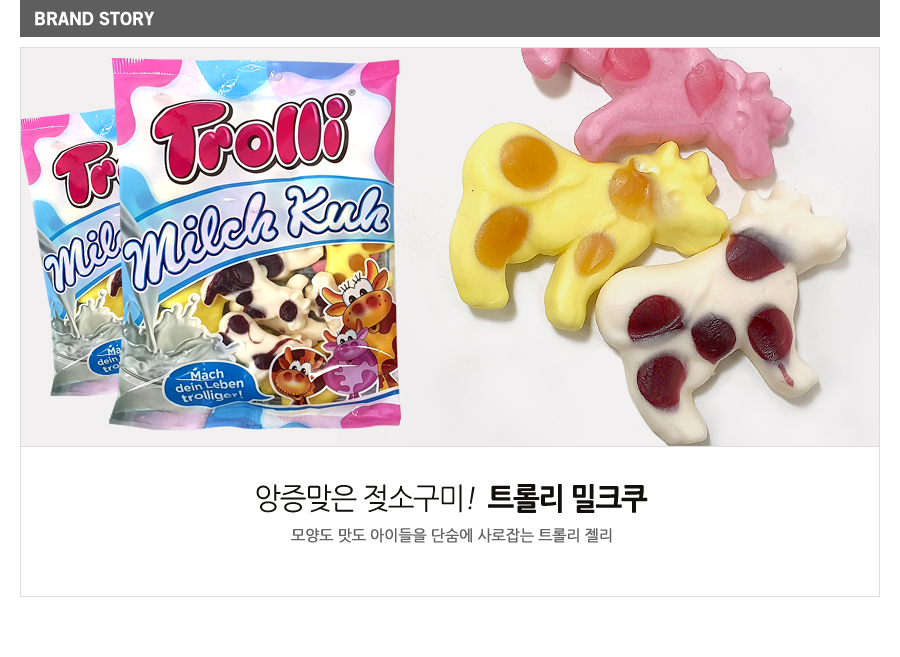Click the dark red spot on white cow's neck
The height and width of the screenshot is (657, 900).
(754, 255)
